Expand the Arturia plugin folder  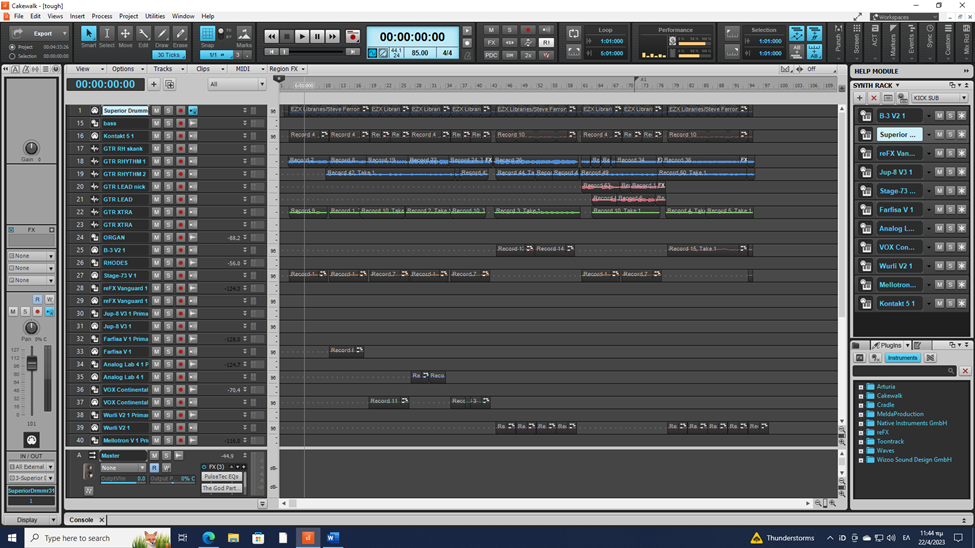click(861, 387)
